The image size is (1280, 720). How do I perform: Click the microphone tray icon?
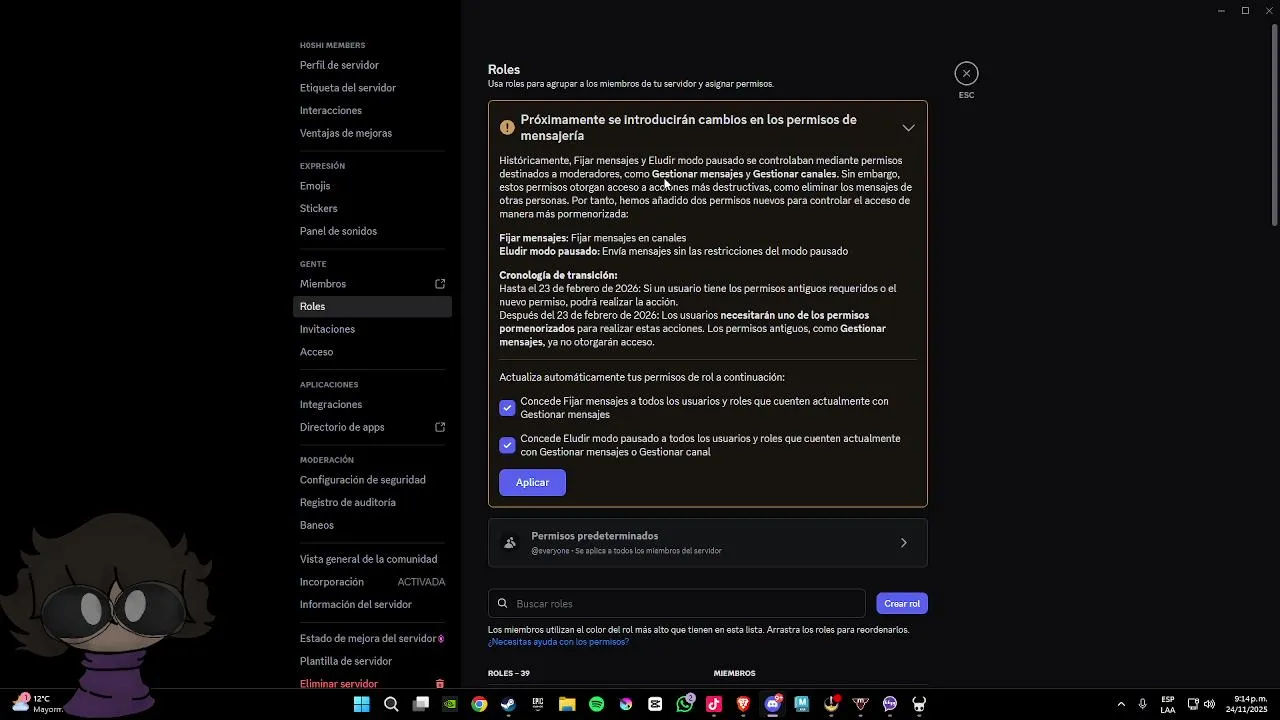(x=1142, y=704)
